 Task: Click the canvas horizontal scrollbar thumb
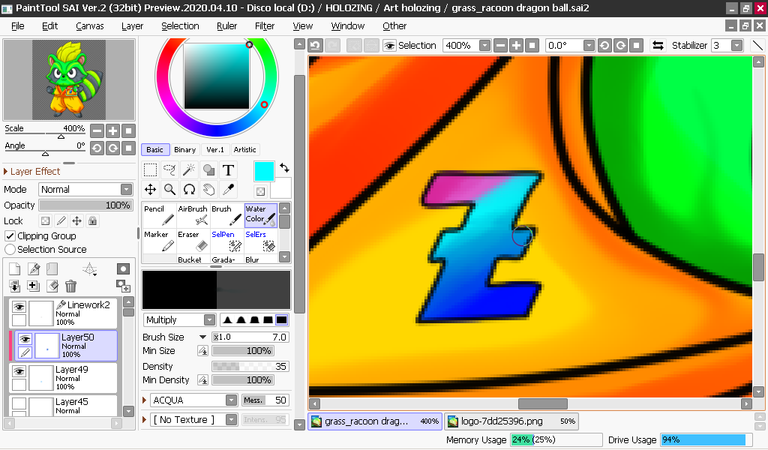[x=543, y=403]
